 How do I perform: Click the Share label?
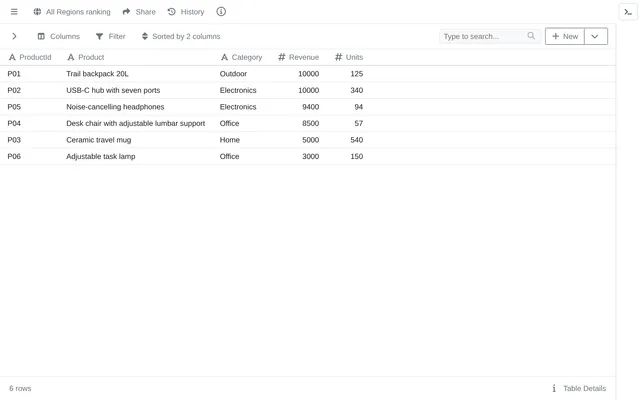pos(145,12)
